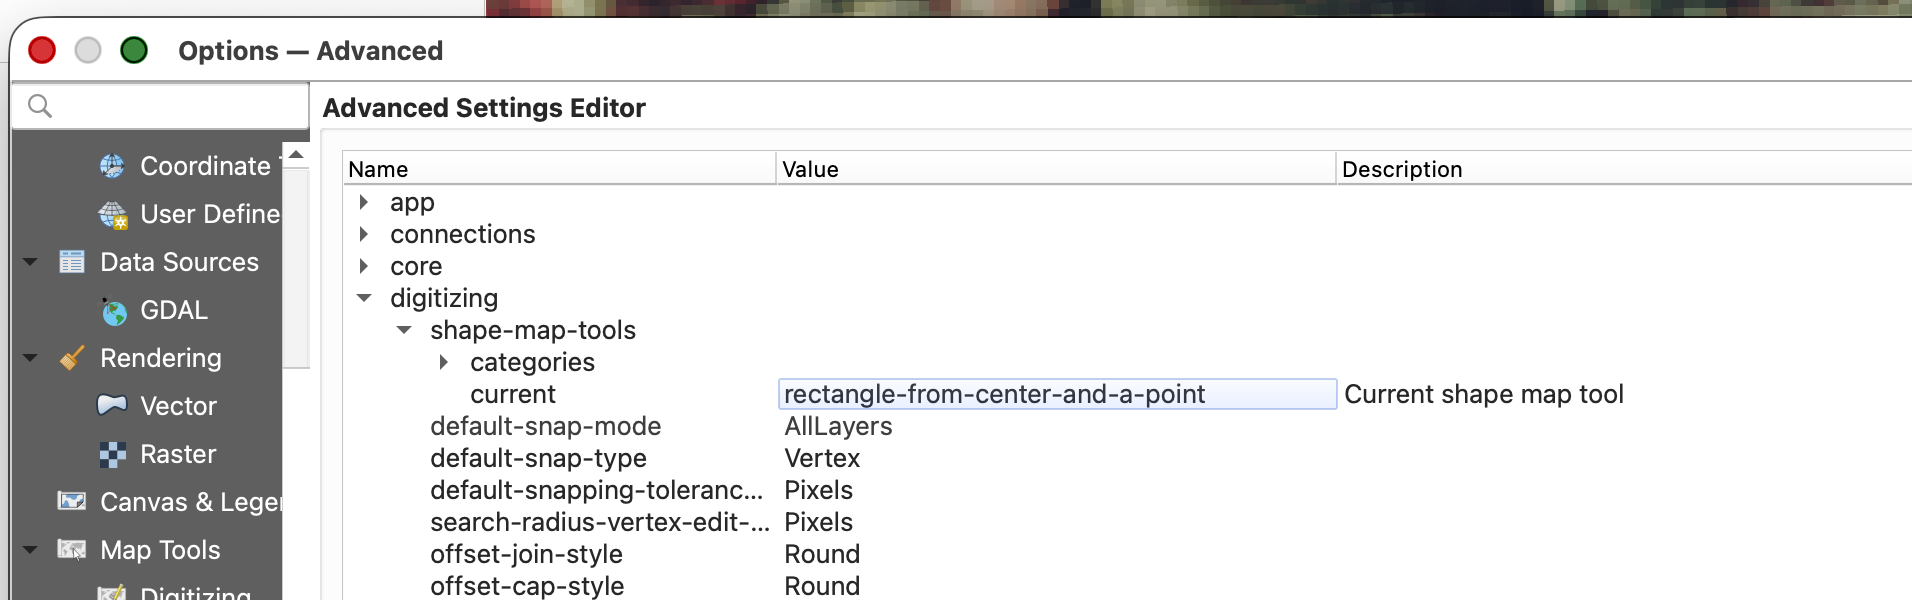Click the Data Sources table icon
The height and width of the screenshot is (600, 1912).
coord(72,262)
